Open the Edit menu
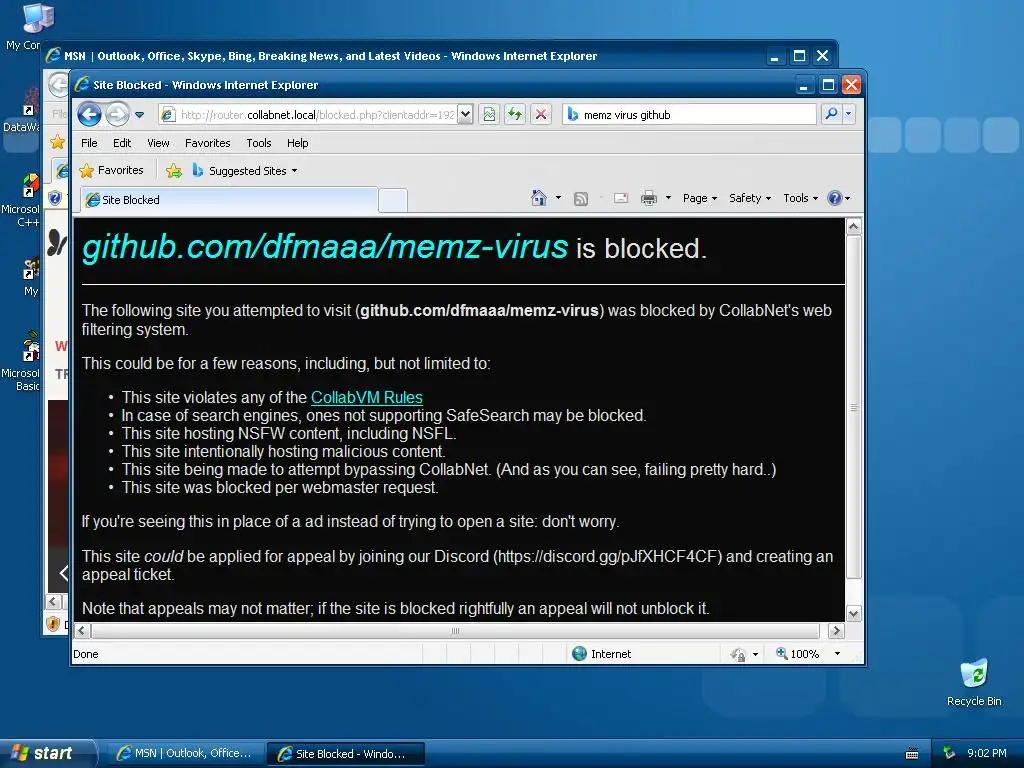This screenshot has width=1024, height=768. point(121,143)
